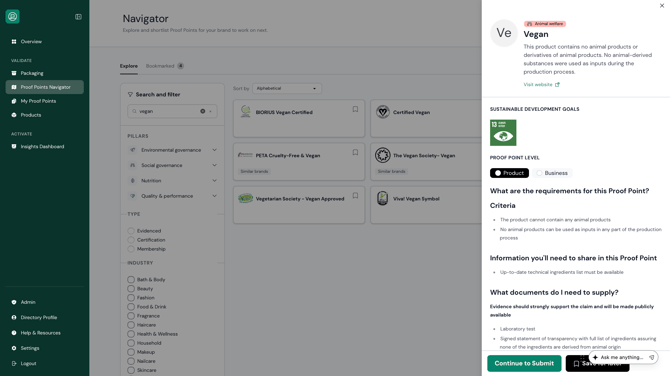
Task: Click the Certified Vegan heart logo
Action: 382,112
